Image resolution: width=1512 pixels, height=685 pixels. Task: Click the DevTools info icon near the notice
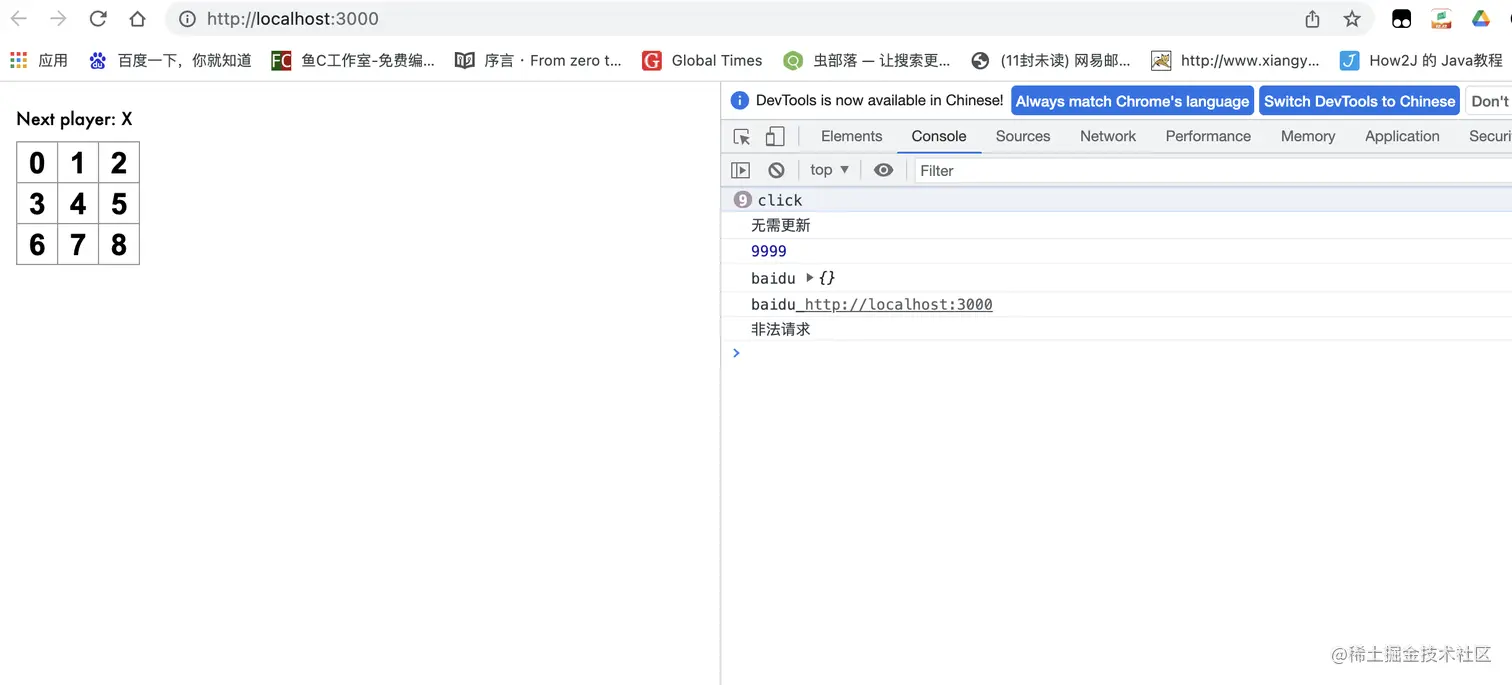click(x=739, y=100)
